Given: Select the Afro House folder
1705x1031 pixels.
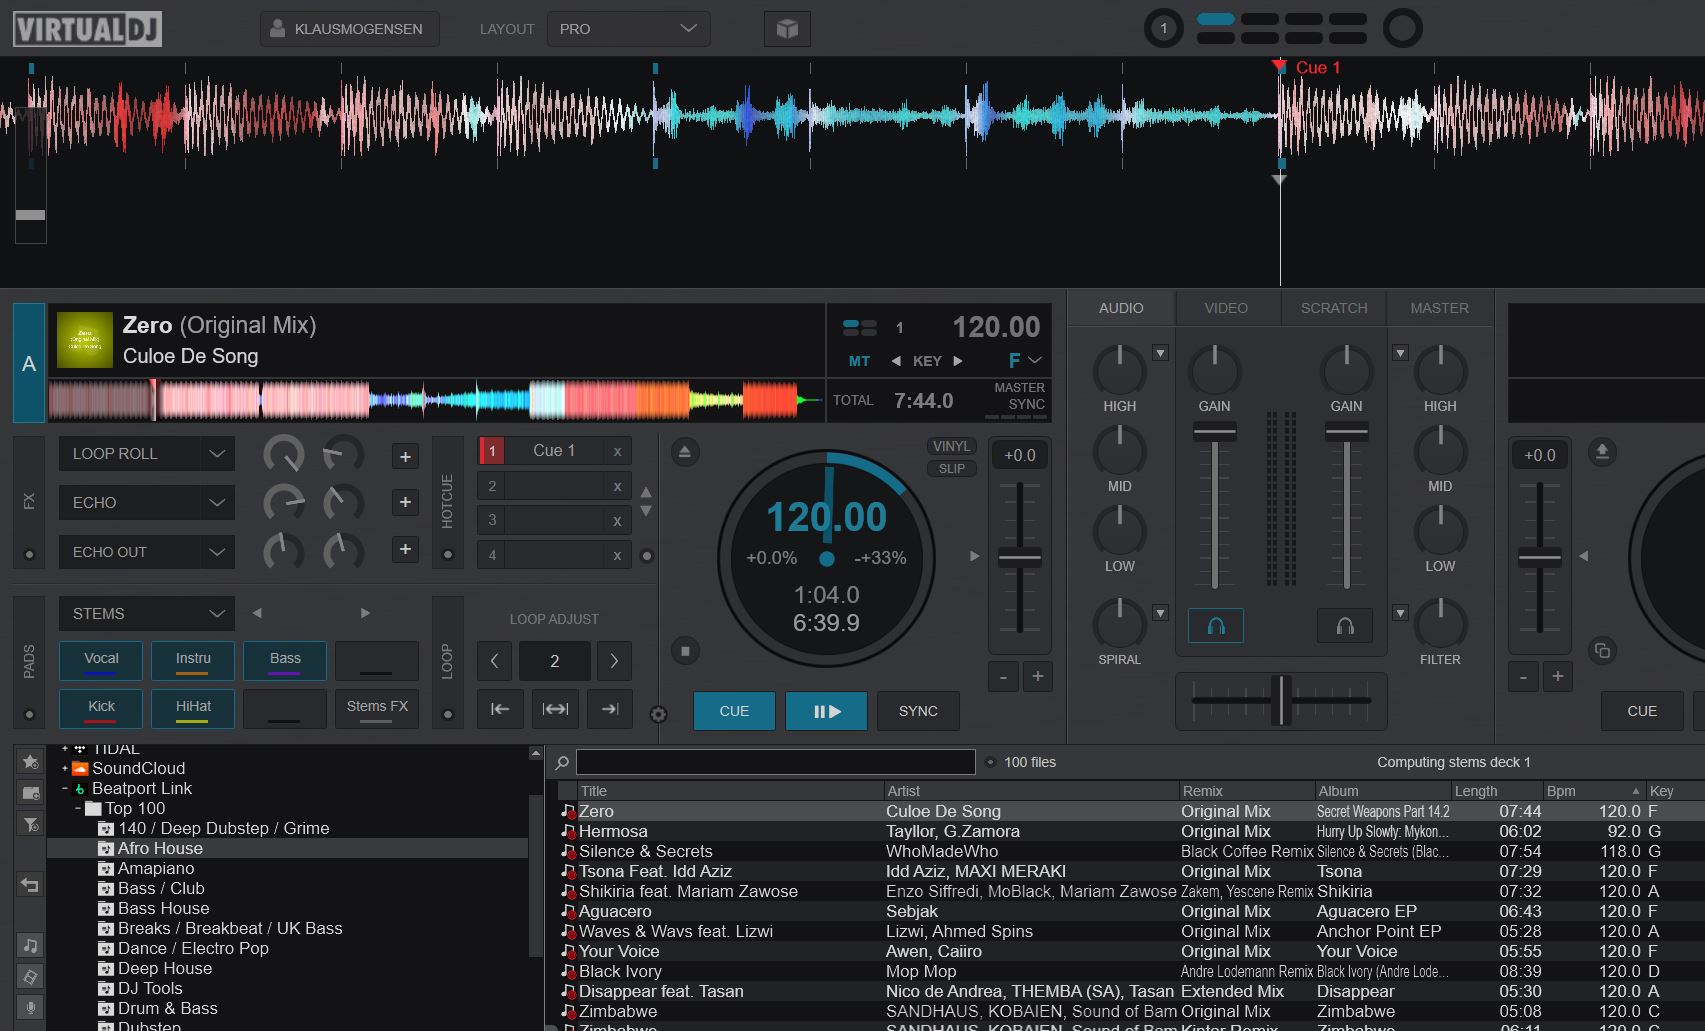Looking at the screenshot, I should [160, 847].
